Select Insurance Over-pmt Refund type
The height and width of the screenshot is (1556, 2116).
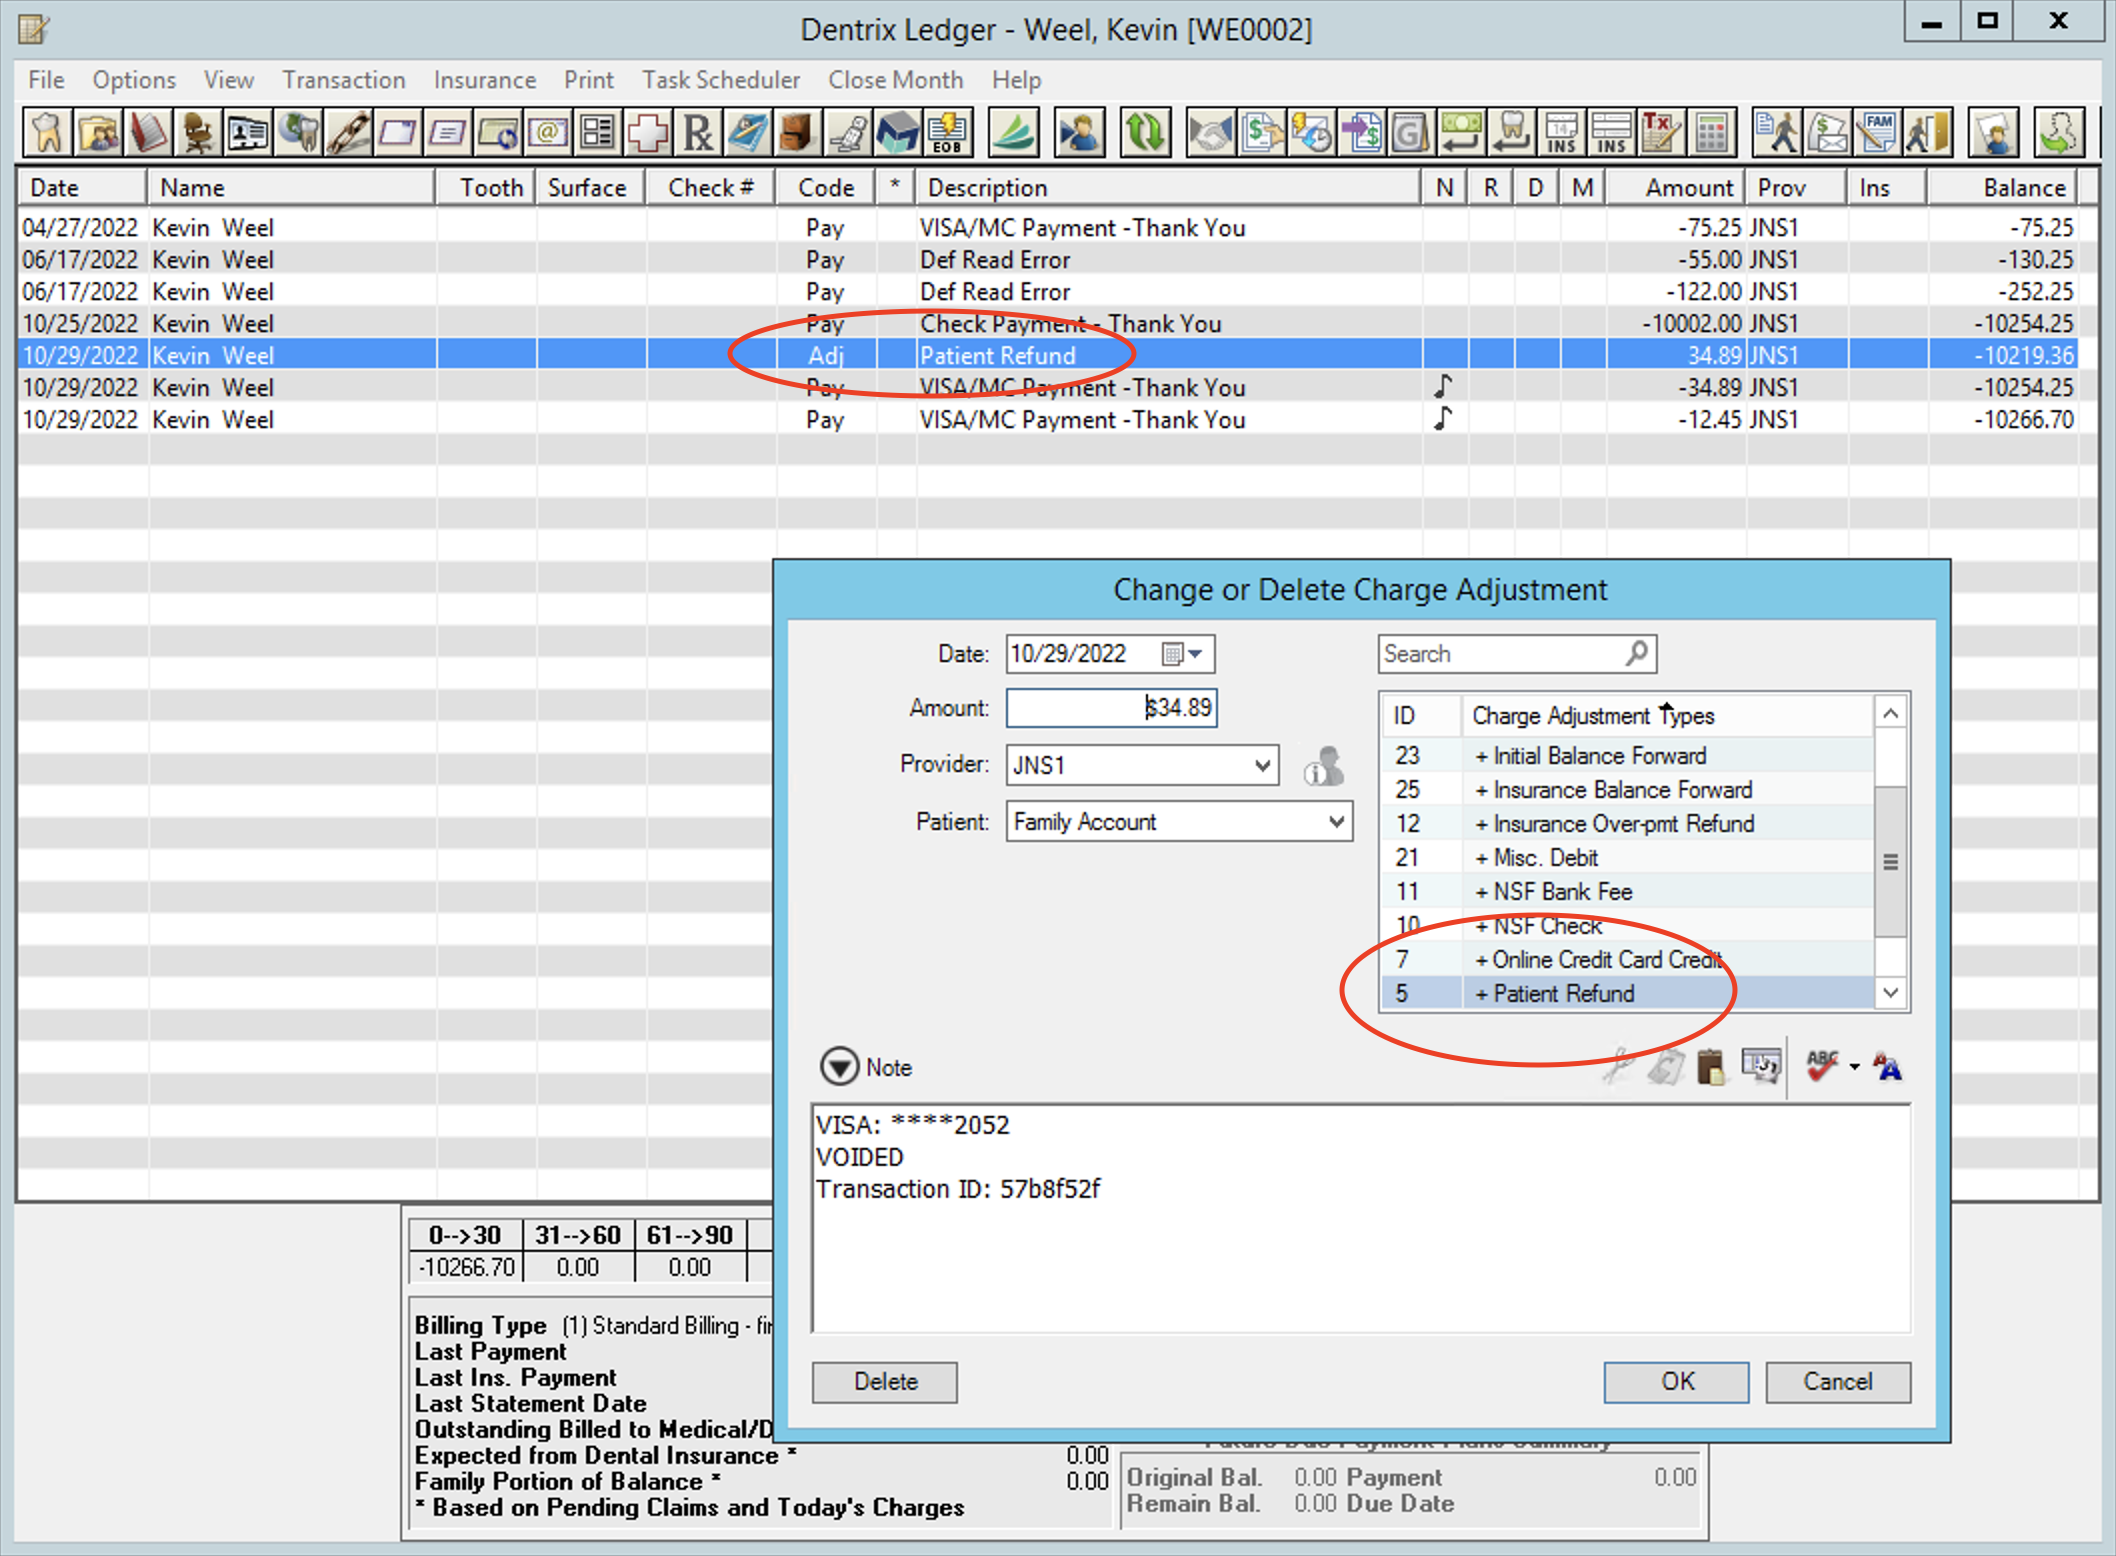tap(1628, 823)
